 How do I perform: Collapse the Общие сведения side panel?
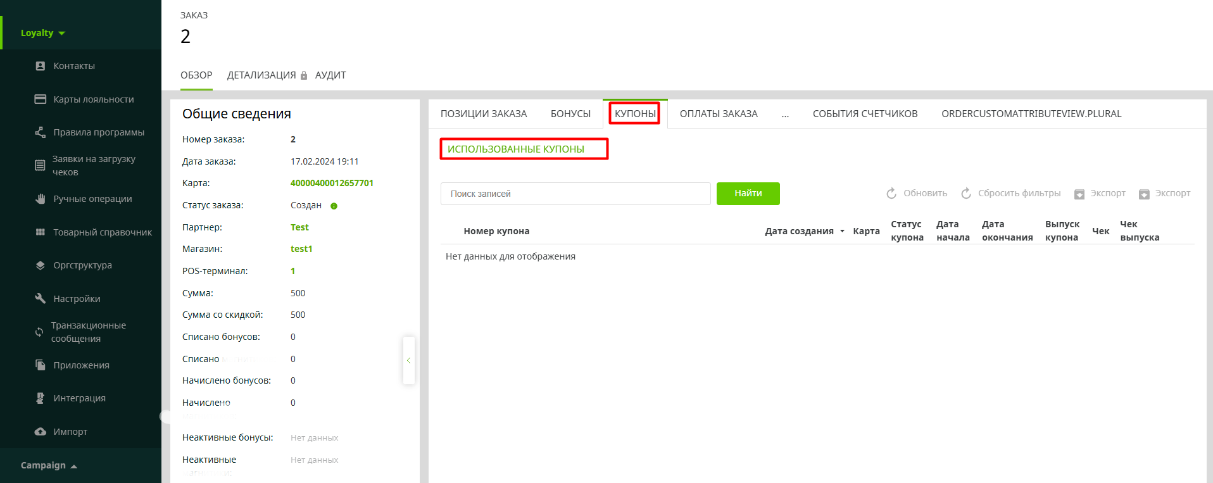point(408,360)
